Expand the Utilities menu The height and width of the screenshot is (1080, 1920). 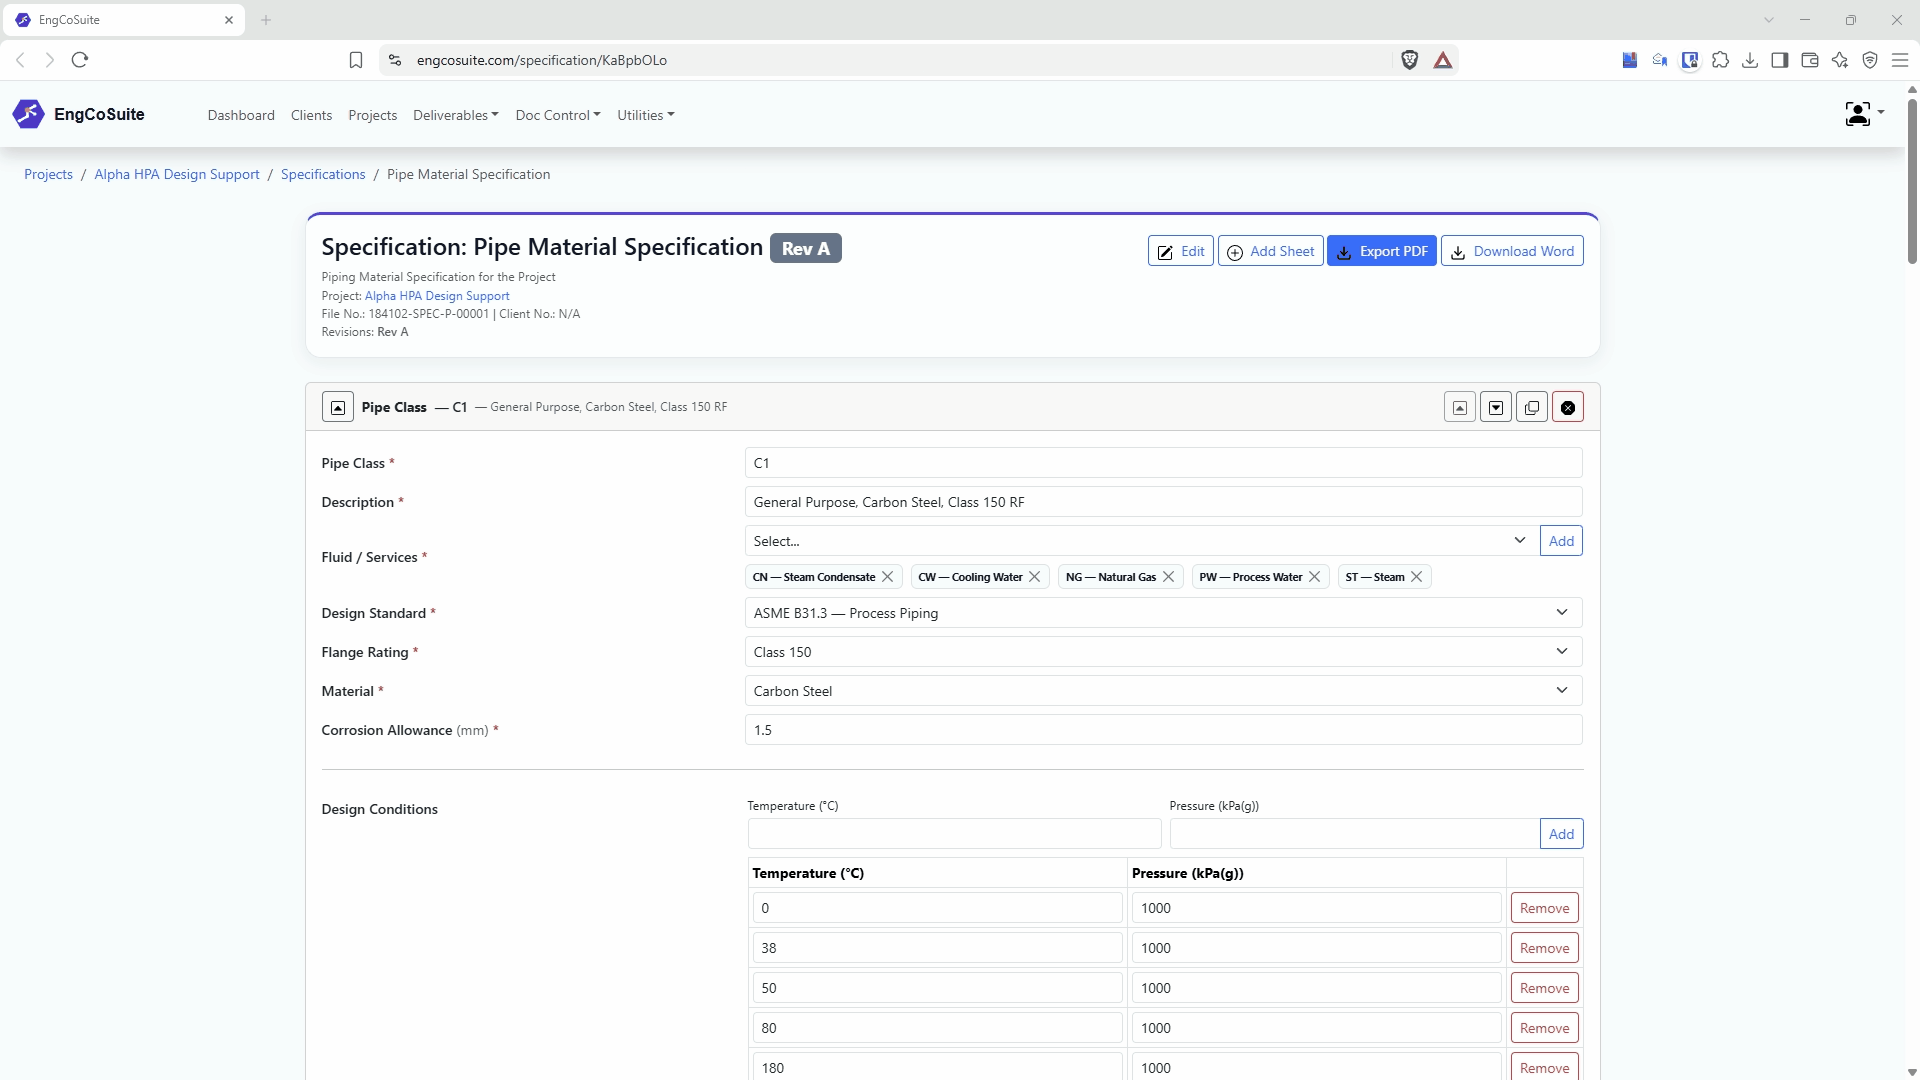click(645, 115)
